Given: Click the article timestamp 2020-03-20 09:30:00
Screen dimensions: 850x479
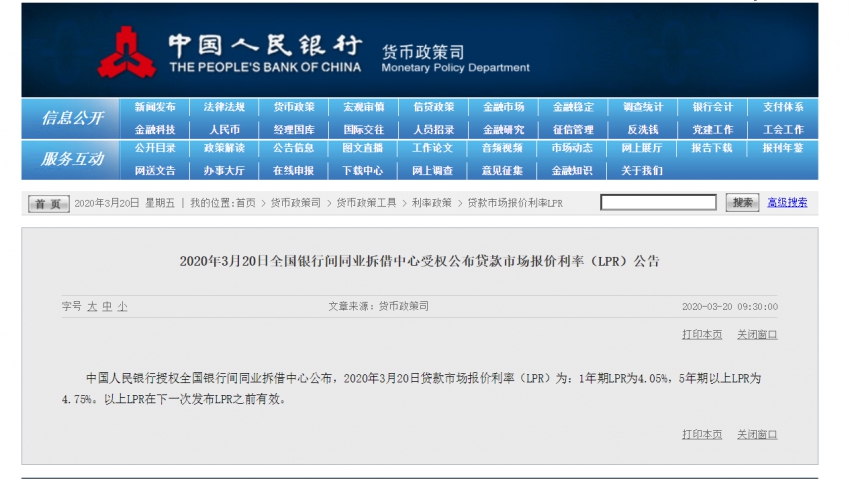Looking at the screenshot, I should pos(730,307).
